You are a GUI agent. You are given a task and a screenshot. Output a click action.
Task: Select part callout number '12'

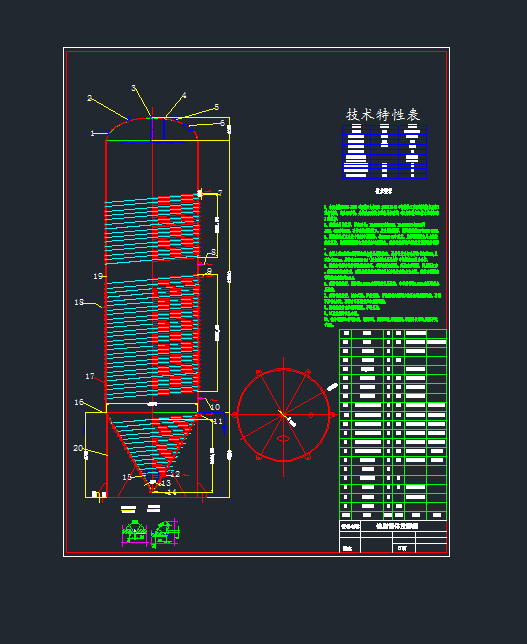(x=175, y=474)
